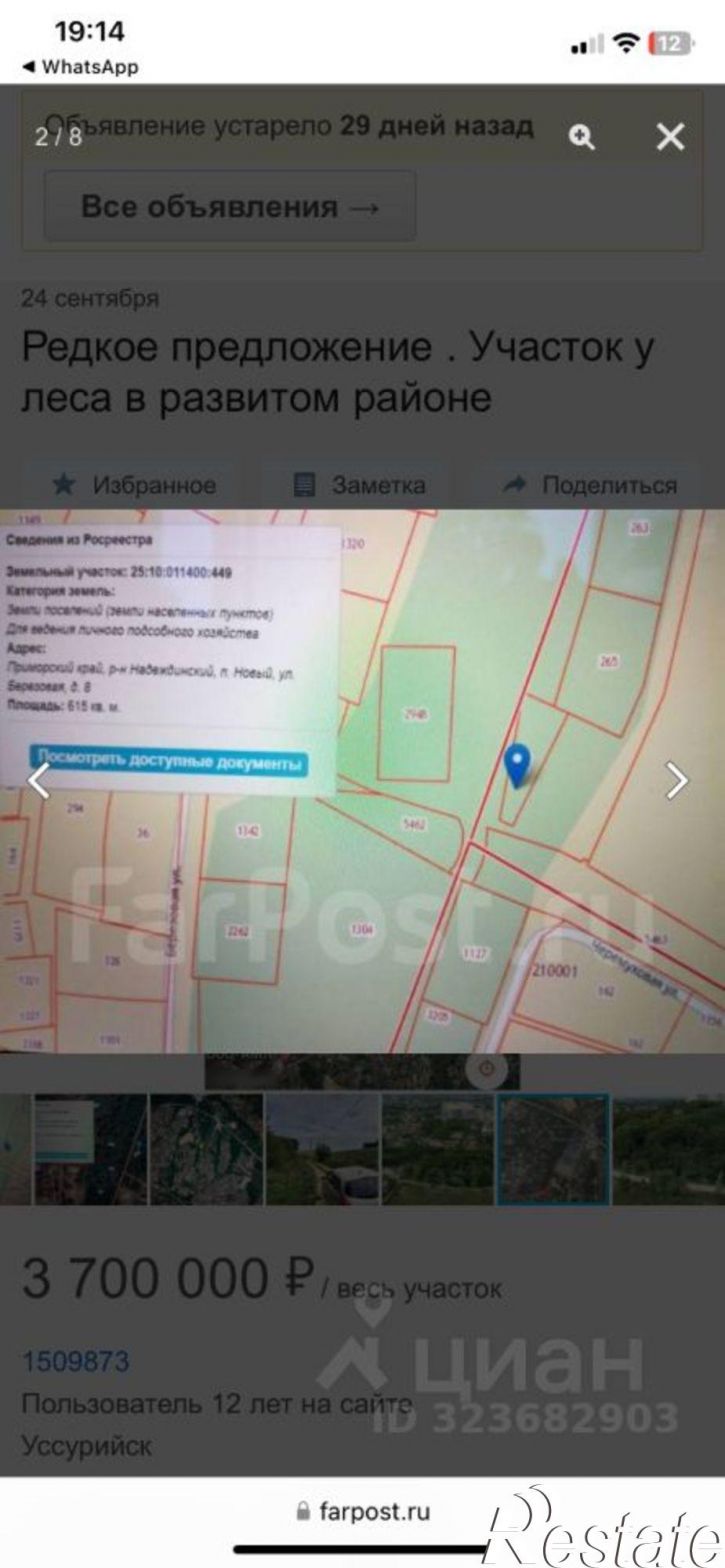
Task: Tap the lock icon by farpost.ru
Action: 303,1510
